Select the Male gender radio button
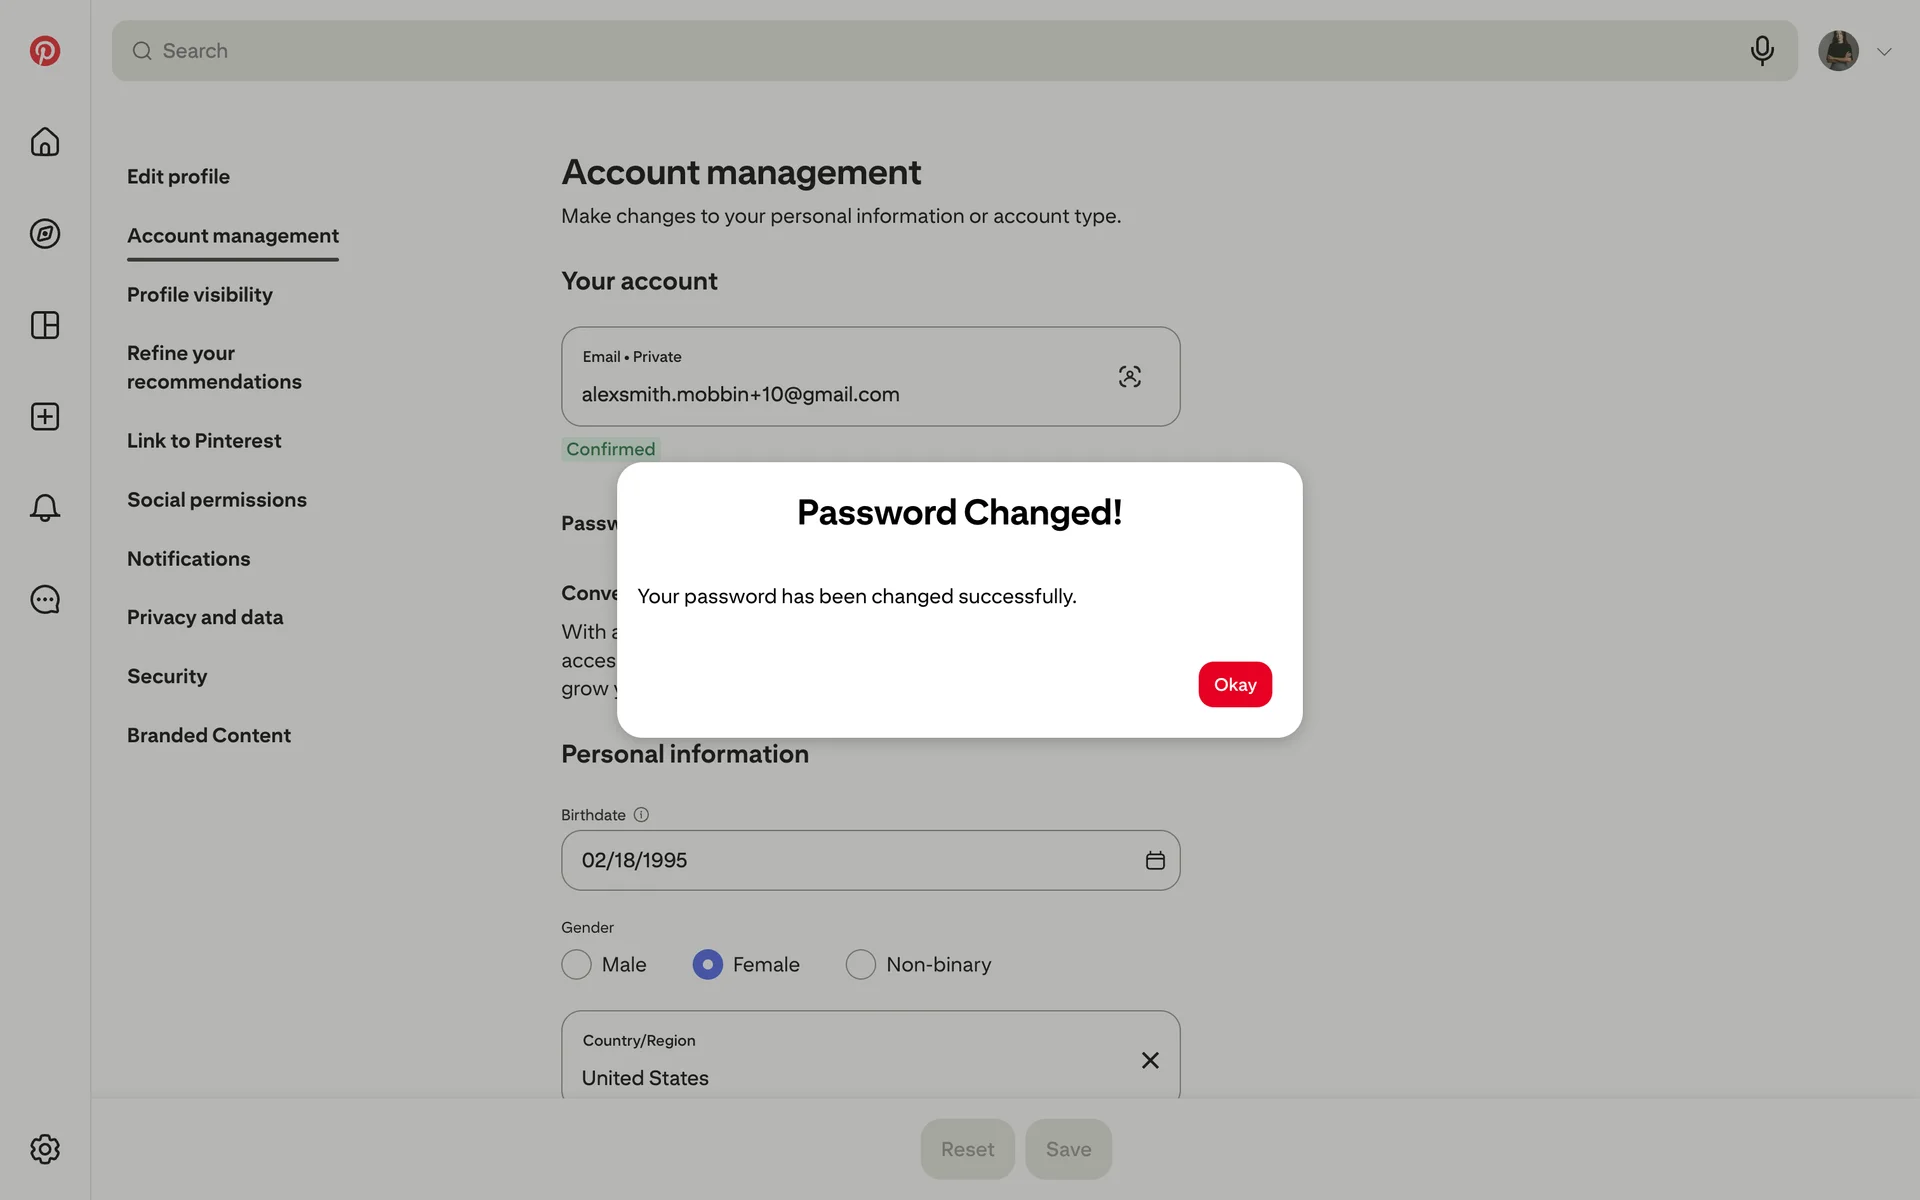Viewport: 1920px width, 1200px height. pos(576,964)
